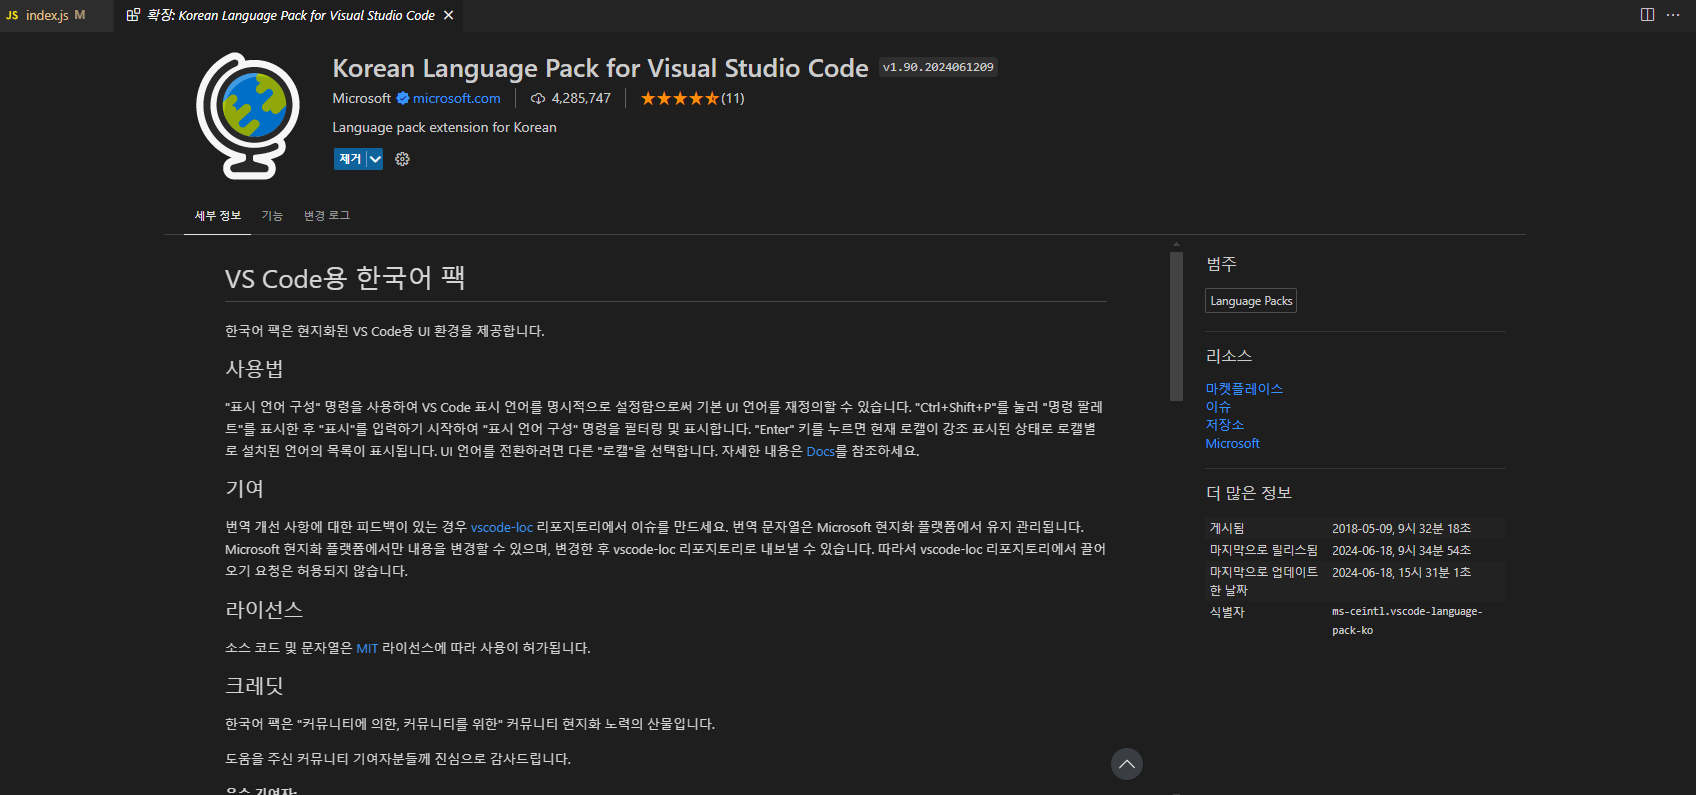Click the 마지막으로 릴리스됨 row label

coord(1264,550)
